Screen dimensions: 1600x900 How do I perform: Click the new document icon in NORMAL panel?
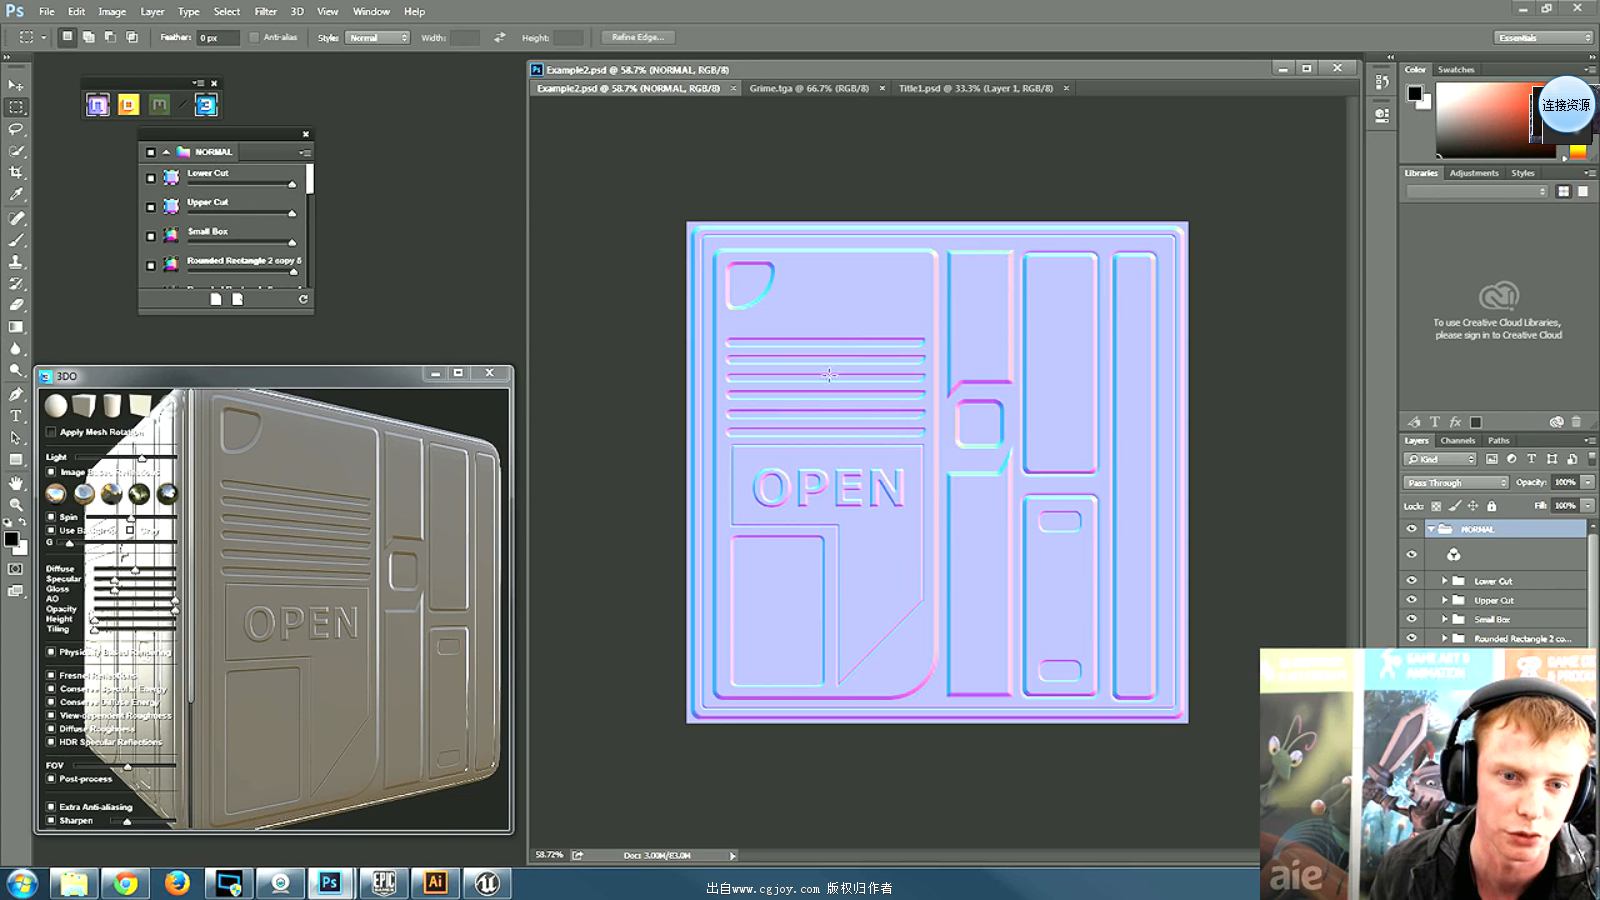pos(215,299)
